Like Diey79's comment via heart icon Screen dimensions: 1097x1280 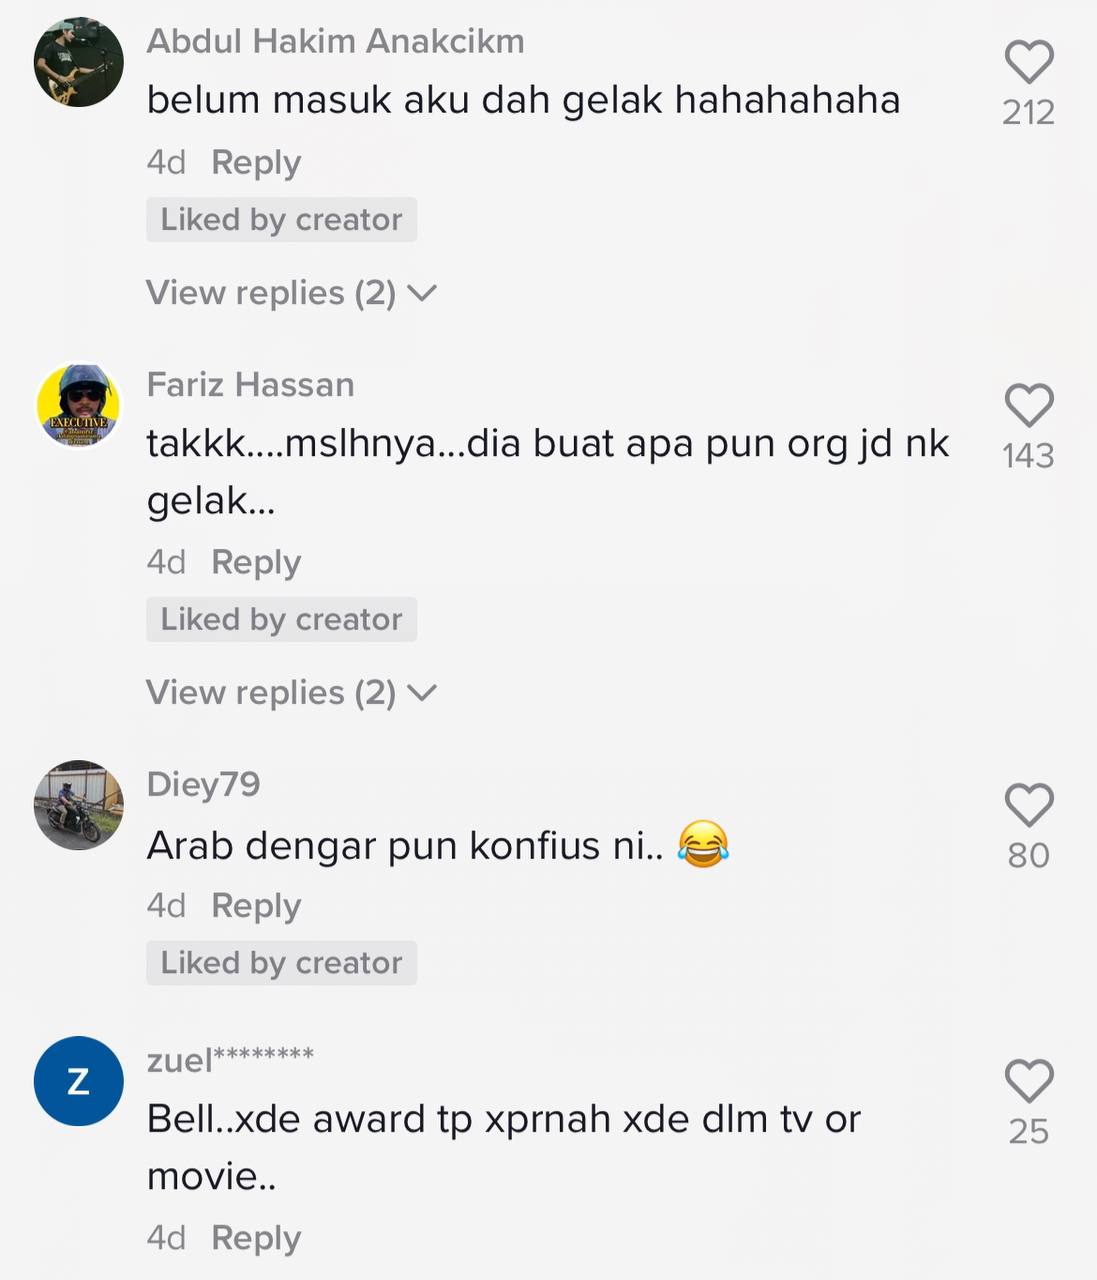[x=1029, y=805]
